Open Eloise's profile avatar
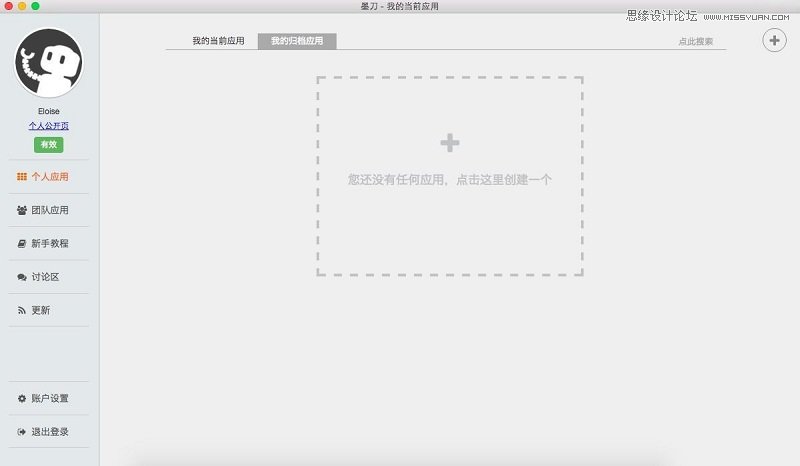 click(48, 62)
